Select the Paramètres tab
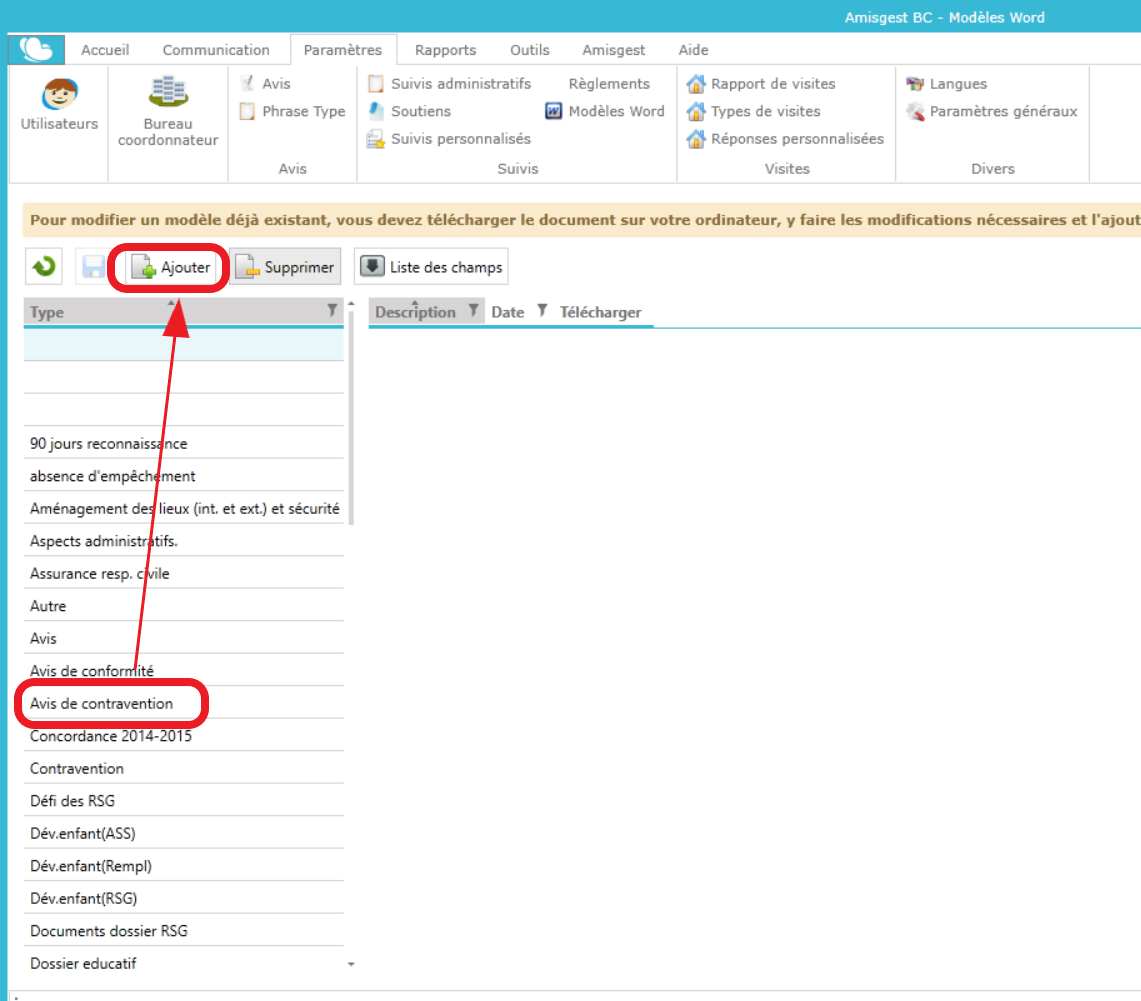 (x=343, y=50)
